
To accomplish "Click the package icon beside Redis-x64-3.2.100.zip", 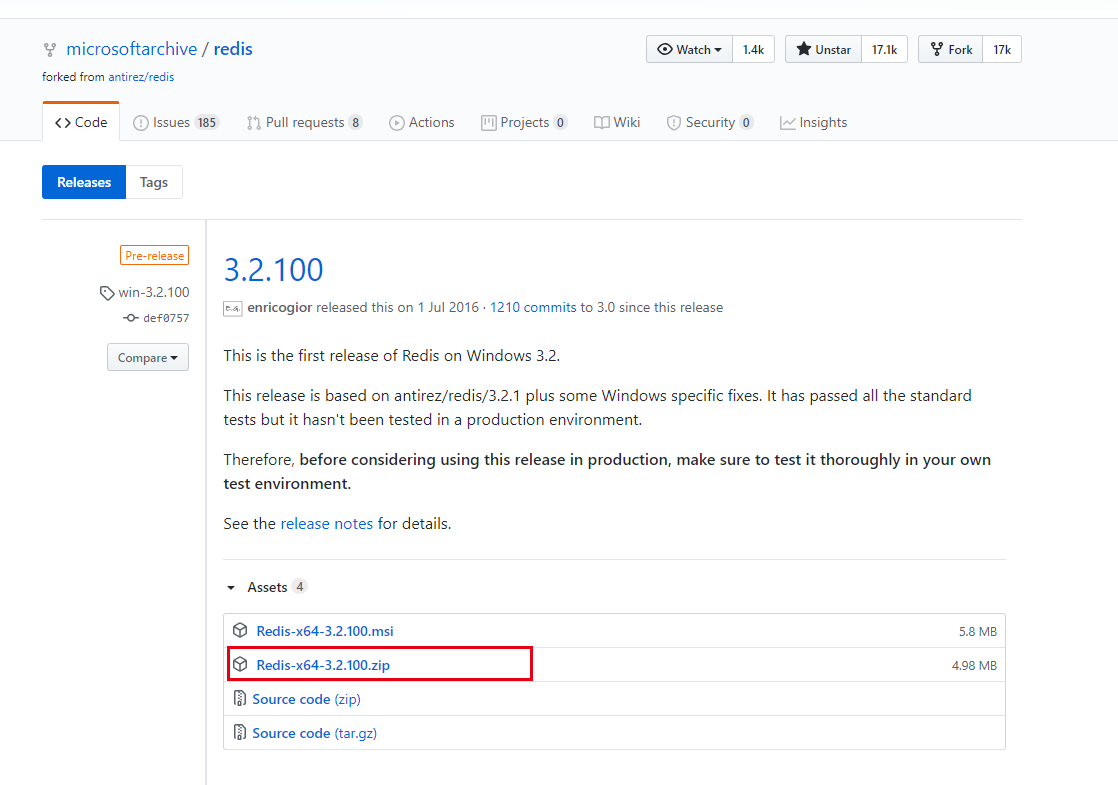I will [x=240, y=665].
